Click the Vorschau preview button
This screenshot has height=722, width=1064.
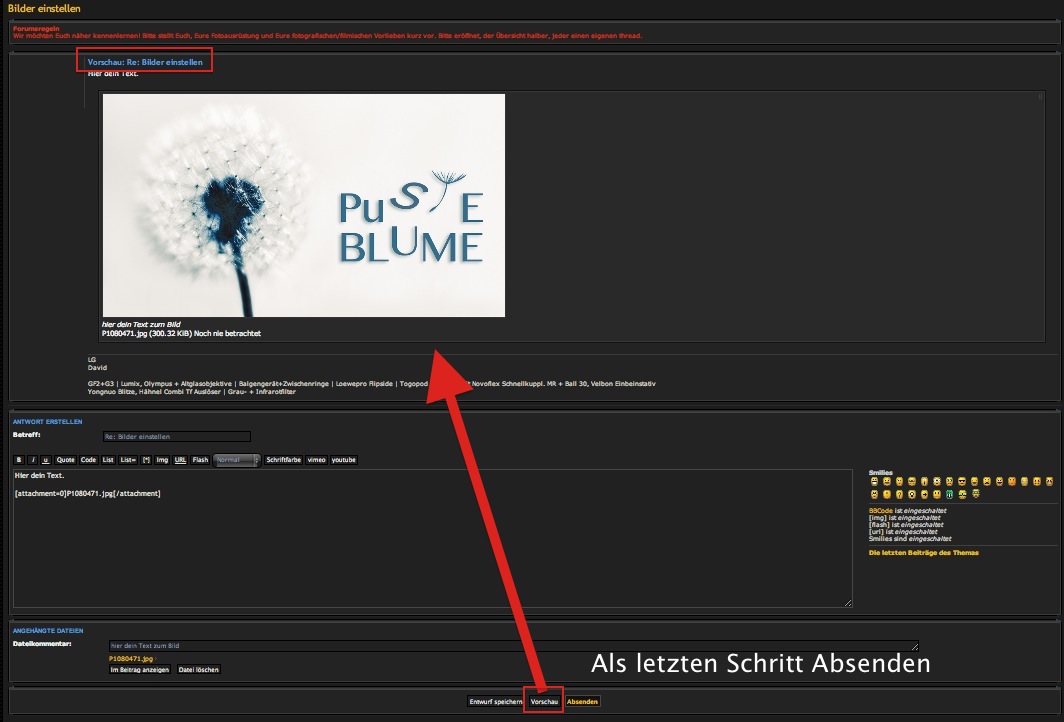point(544,702)
